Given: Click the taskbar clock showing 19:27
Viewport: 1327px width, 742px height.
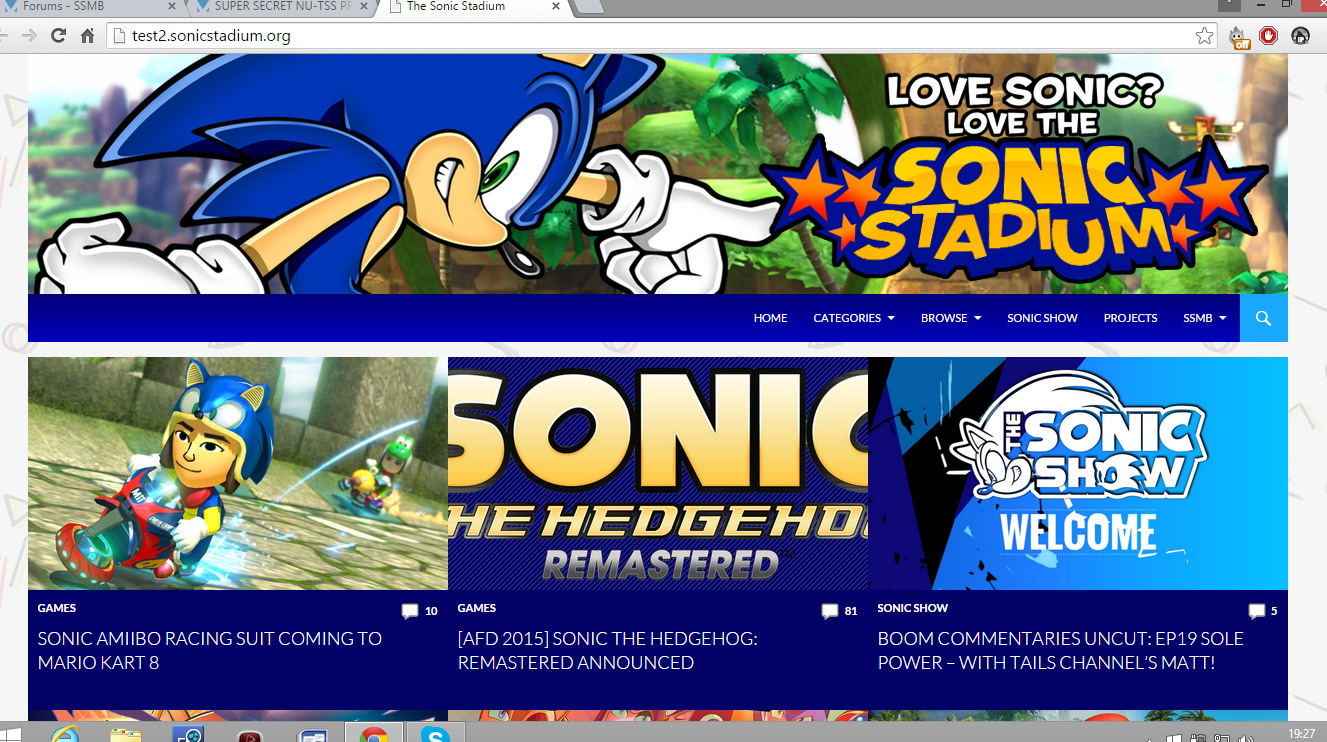Looking at the screenshot, I should [1301, 733].
